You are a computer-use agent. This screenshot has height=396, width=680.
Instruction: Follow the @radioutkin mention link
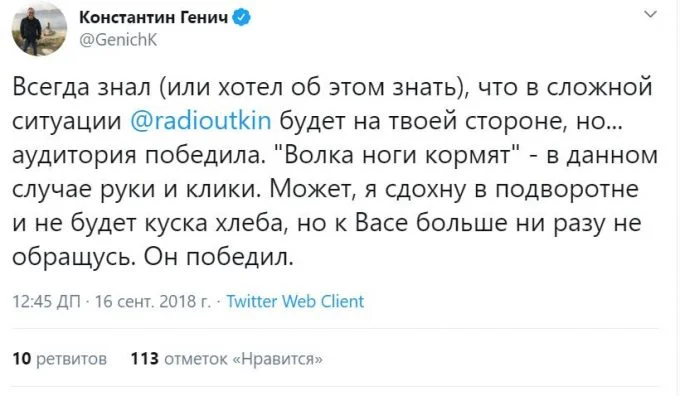click(201, 121)
